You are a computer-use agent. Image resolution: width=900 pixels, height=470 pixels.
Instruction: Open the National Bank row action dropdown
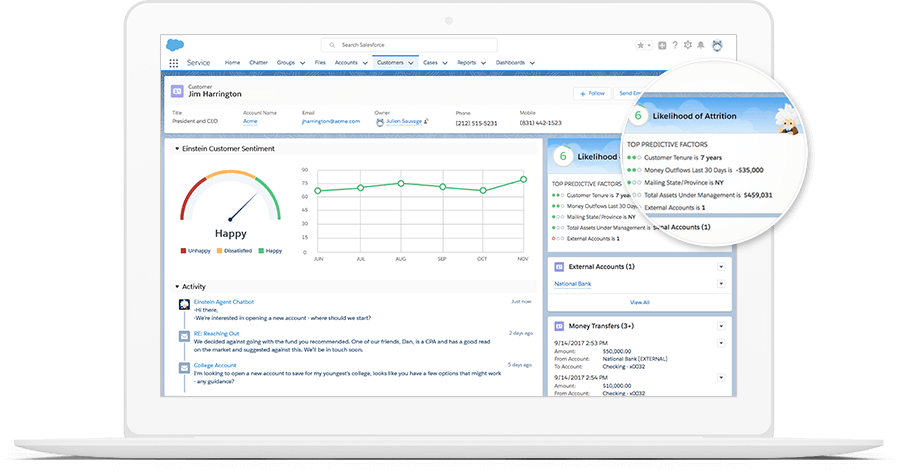click(721, 284)
